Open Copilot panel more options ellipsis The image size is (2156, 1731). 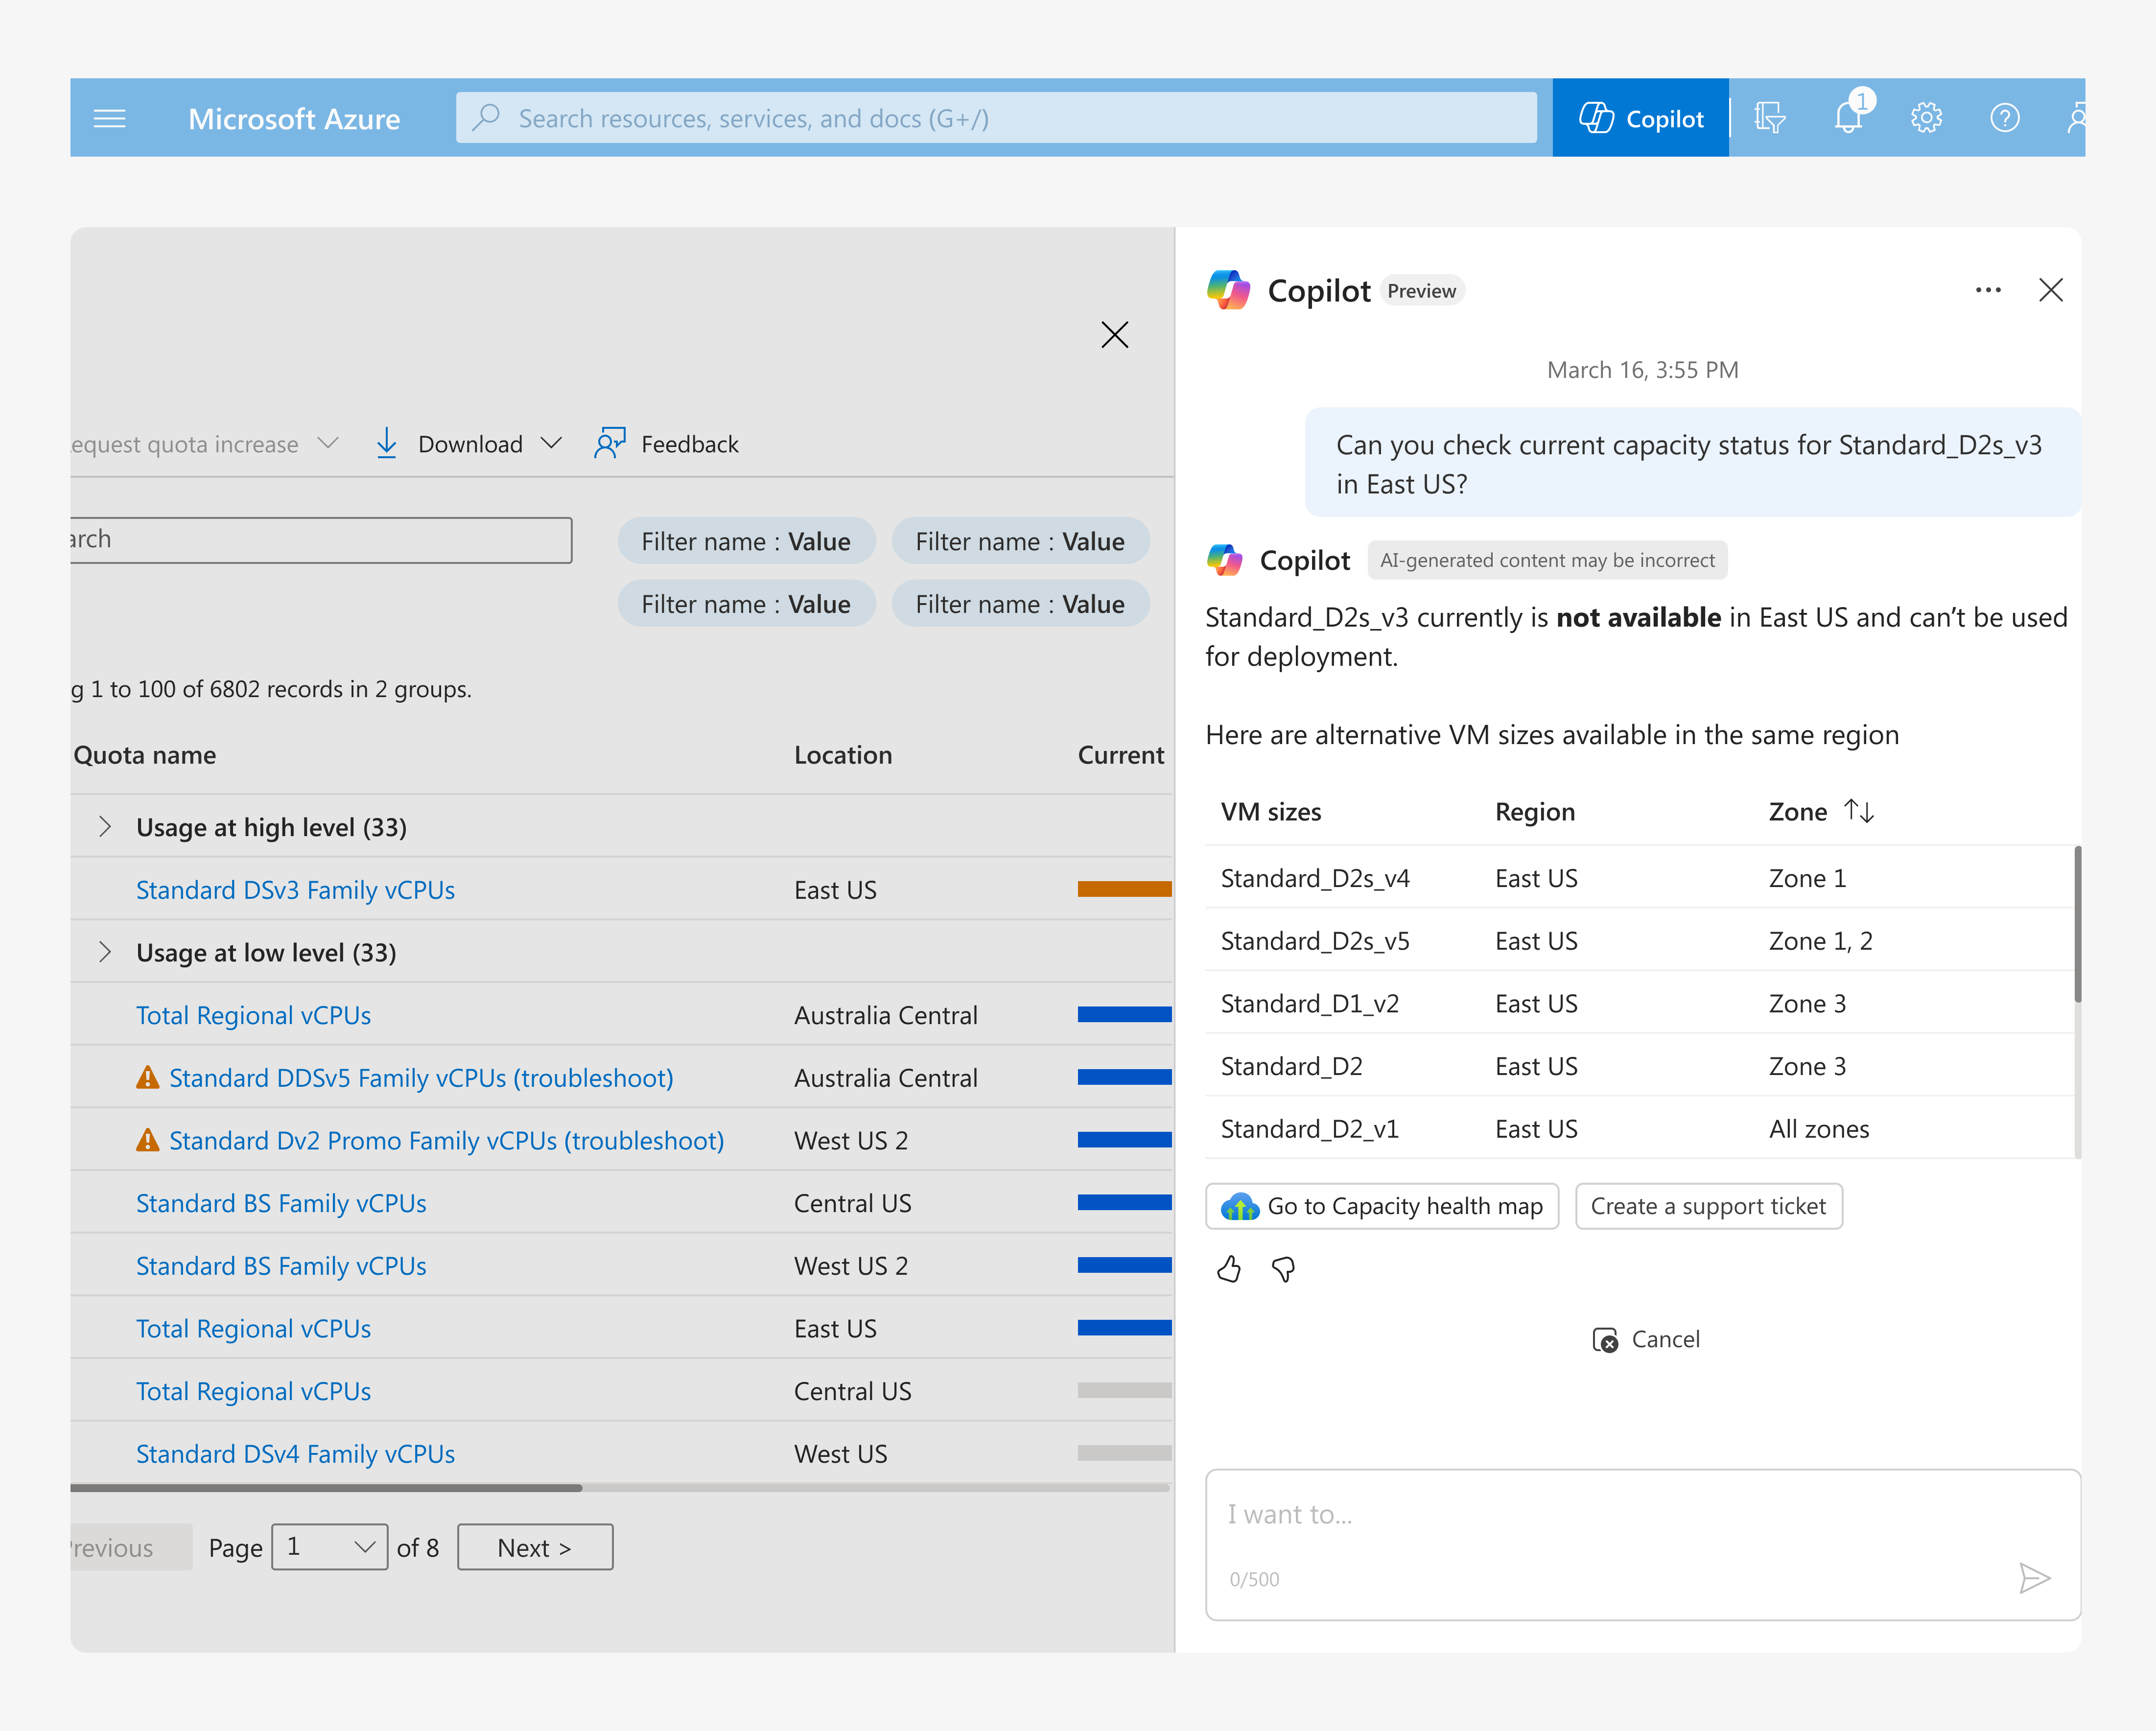tap(1988, 290)
